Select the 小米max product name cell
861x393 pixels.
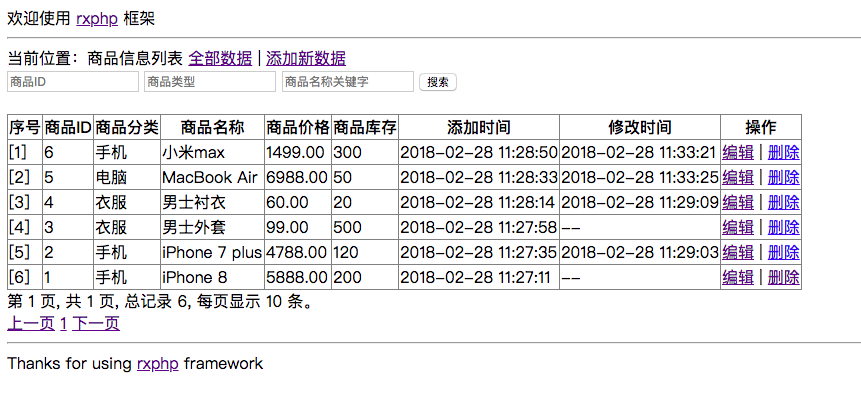pos(213,152)
